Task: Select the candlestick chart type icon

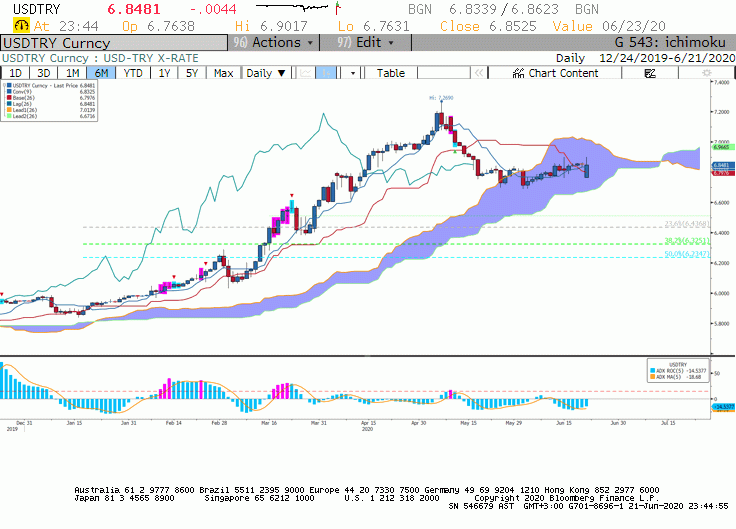Action: click(325, 73)
